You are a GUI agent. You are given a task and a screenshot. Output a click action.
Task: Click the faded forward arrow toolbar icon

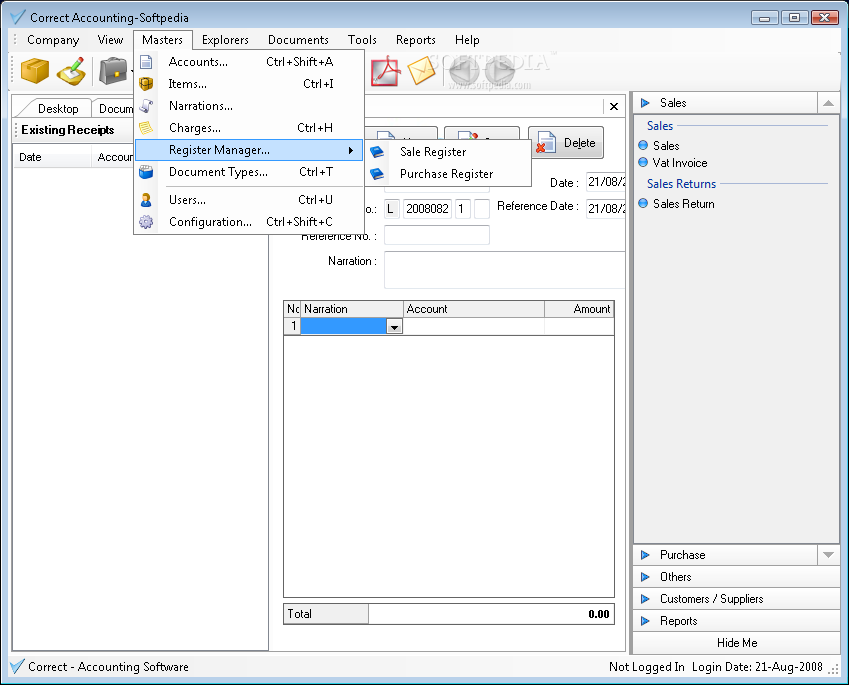[499, 71]
